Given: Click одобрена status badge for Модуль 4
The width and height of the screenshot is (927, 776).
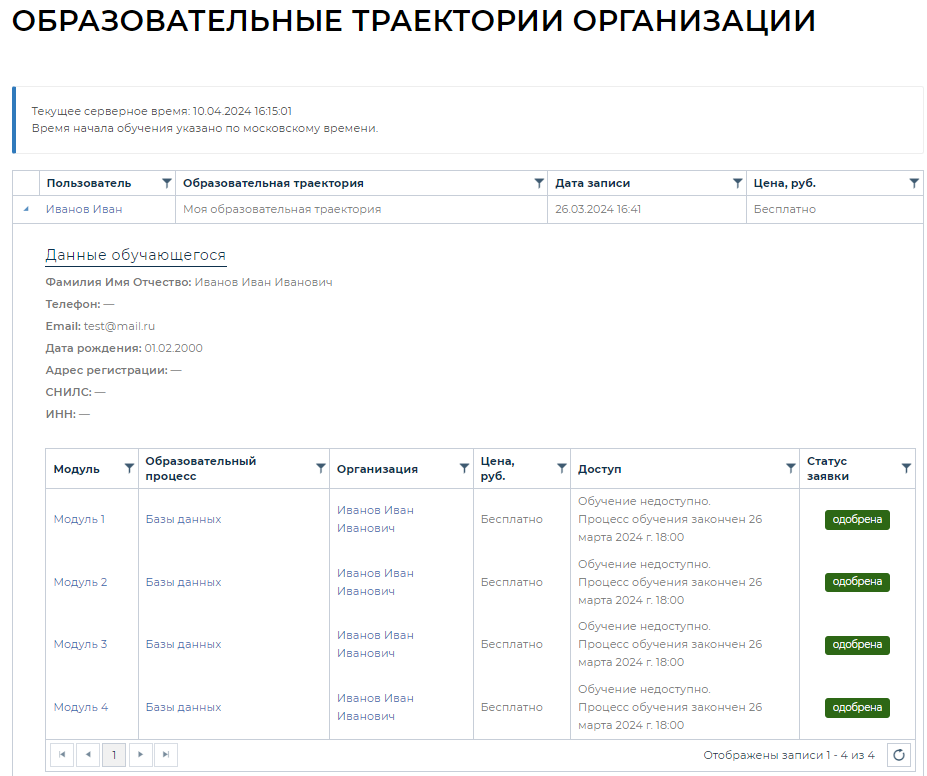Looking at the screenshot, I should pyautogui.click(x=857, y=707).
